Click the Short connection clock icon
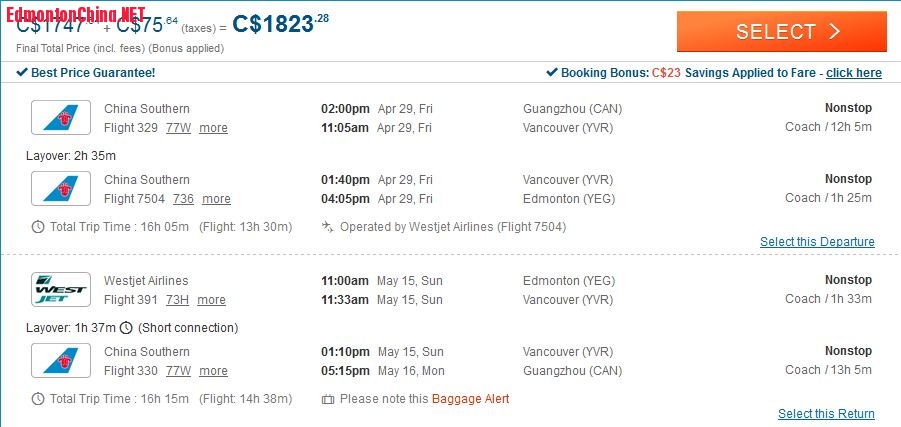This screenshot has height=427, width=901. 126,328
